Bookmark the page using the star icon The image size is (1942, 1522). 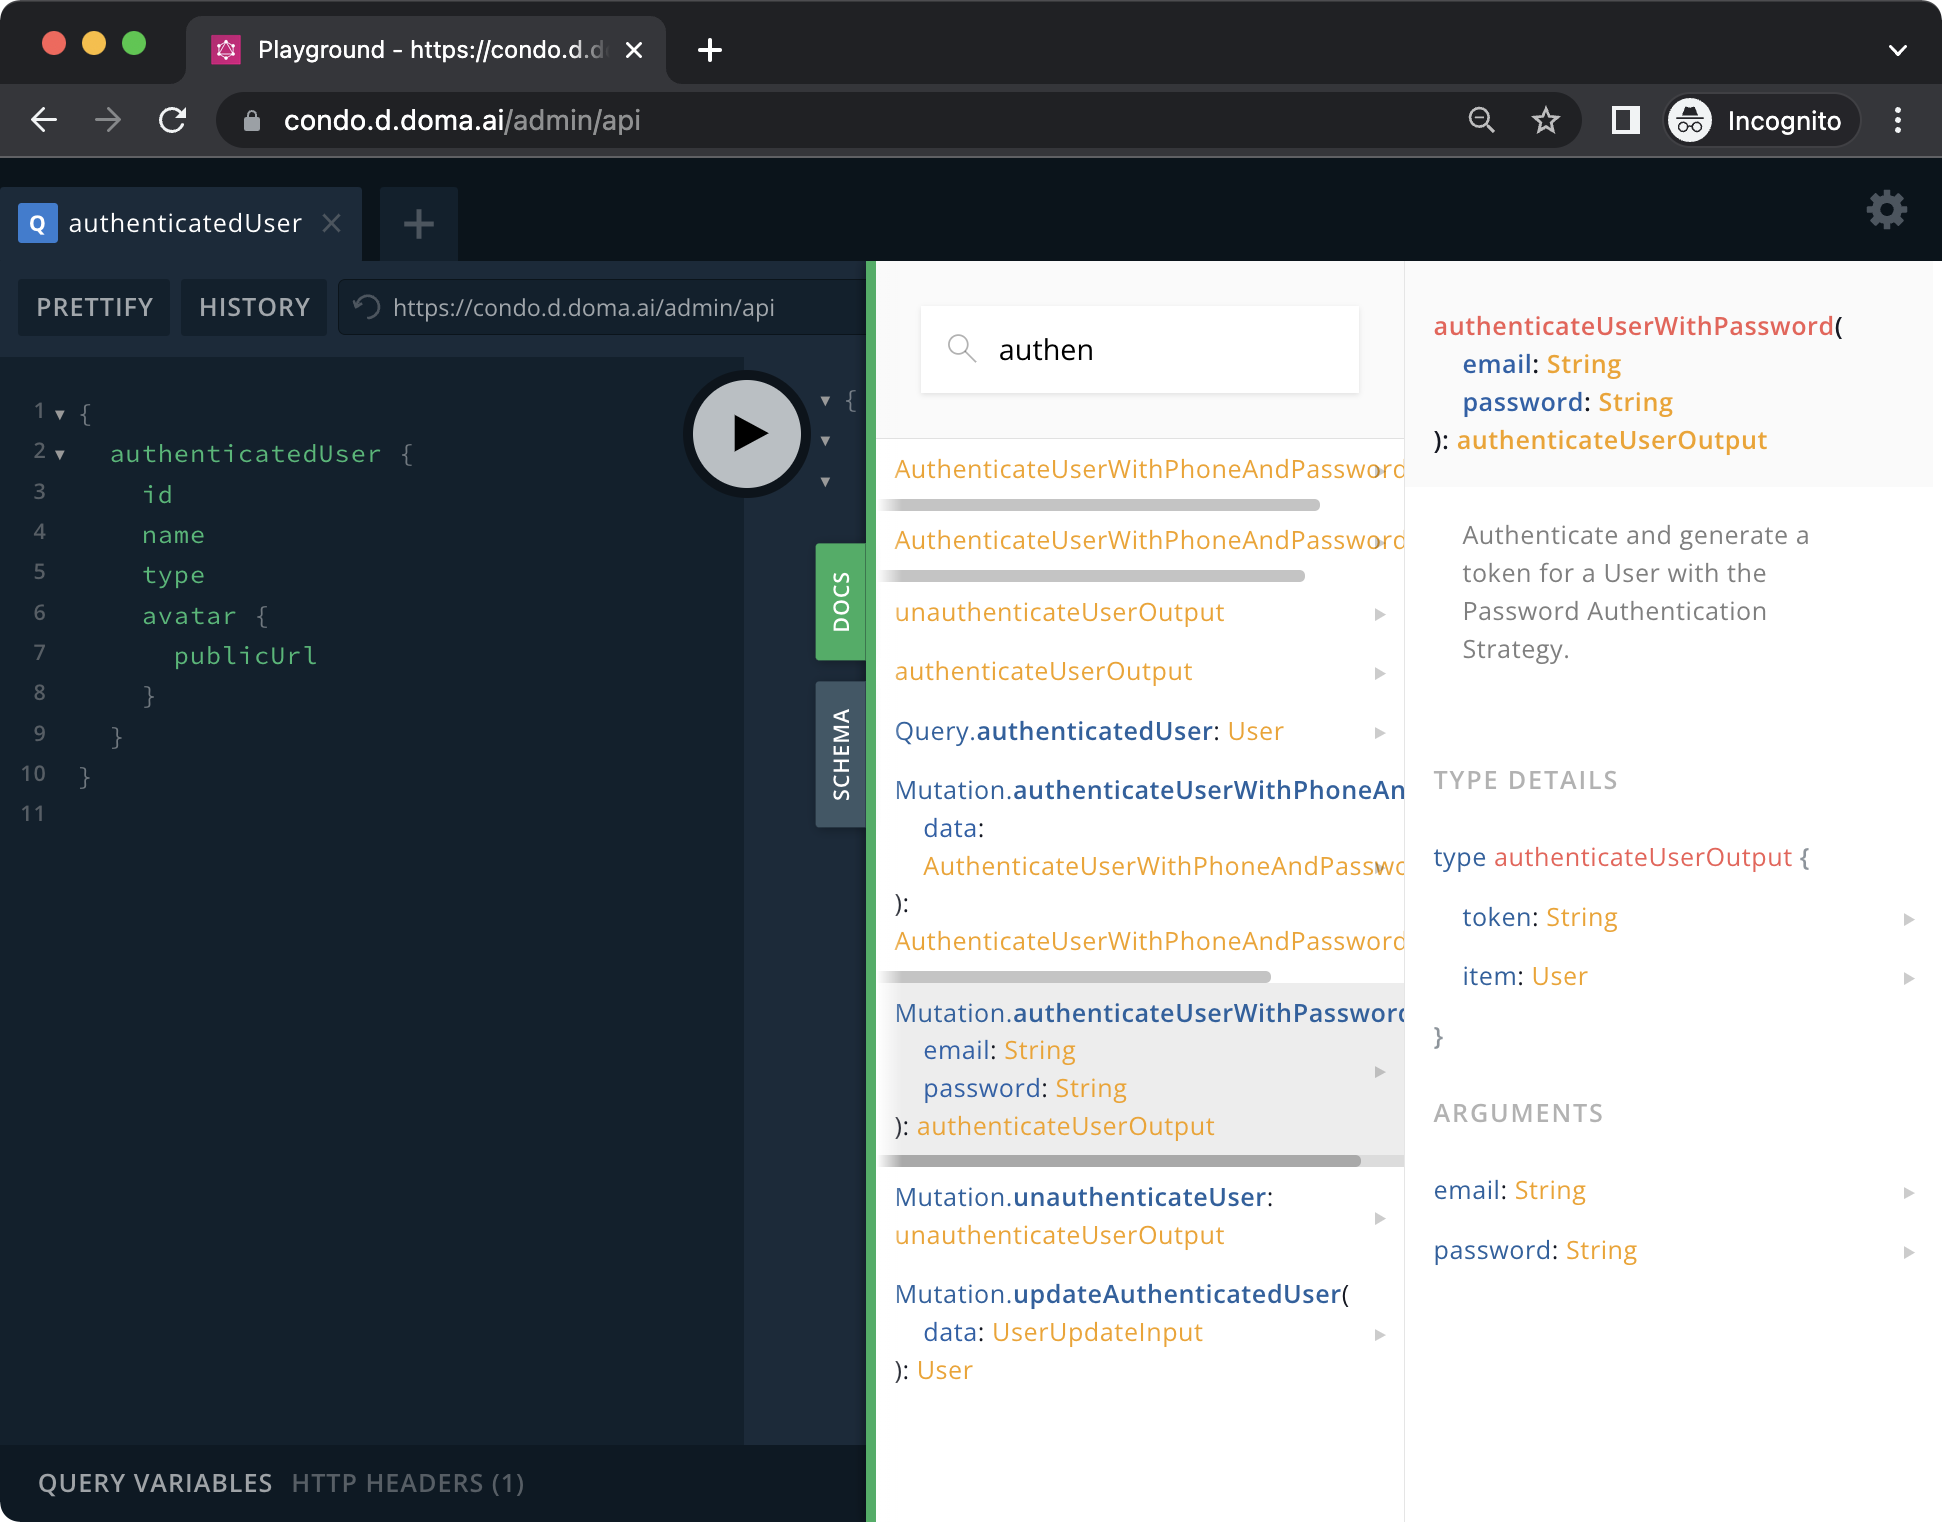1546,120
